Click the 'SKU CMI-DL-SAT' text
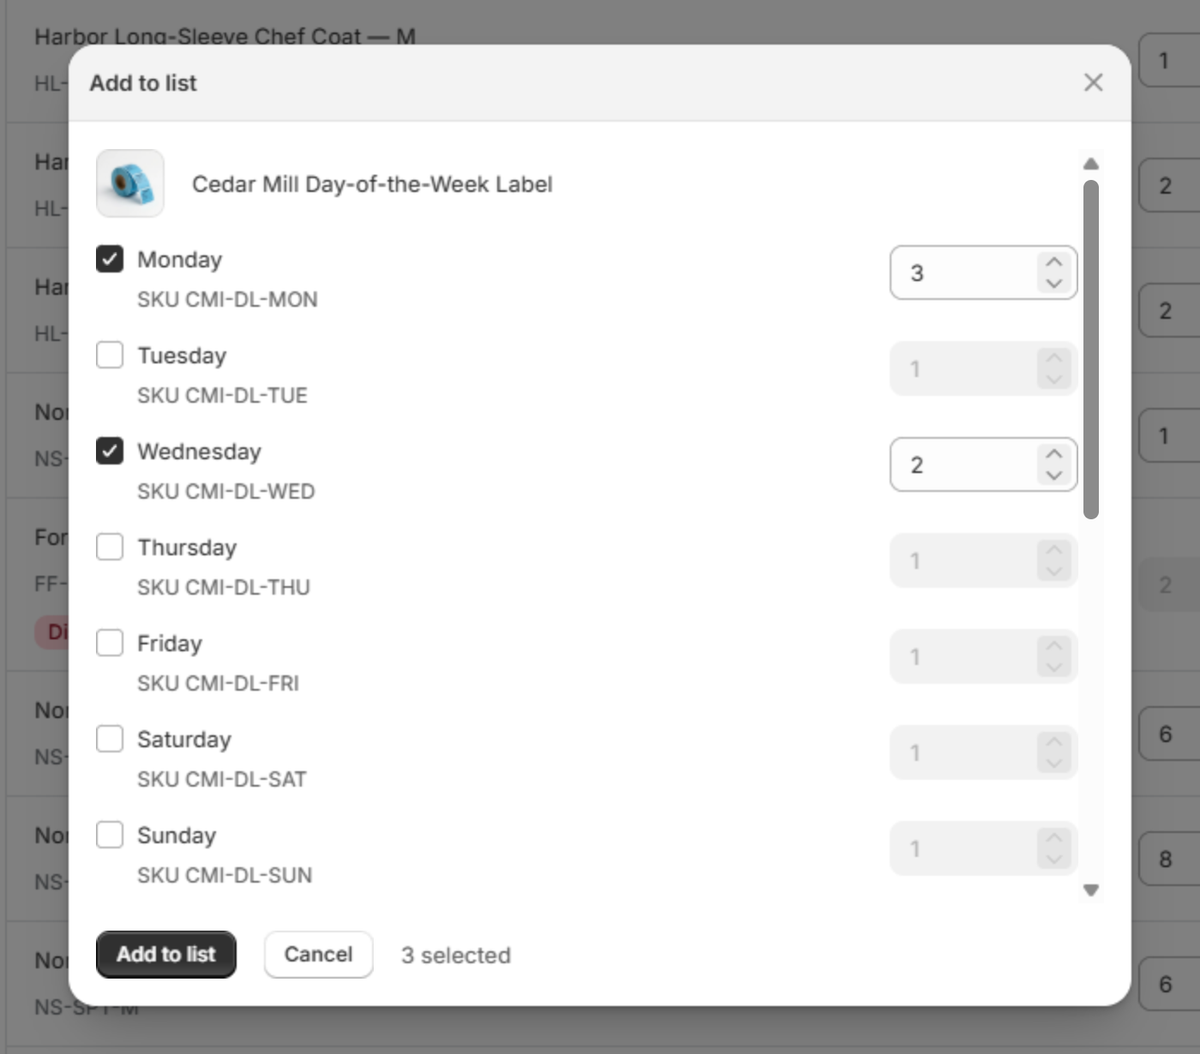This screenshot has height=1054, width=1200. click(x=222, y=780)
